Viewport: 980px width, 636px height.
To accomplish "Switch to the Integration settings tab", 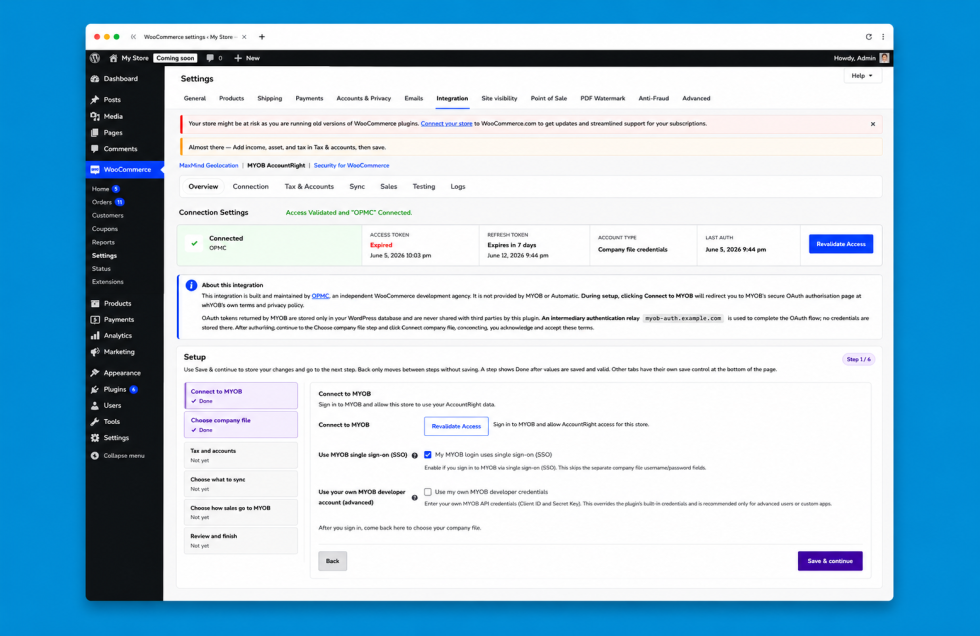I will coord(452,99).
